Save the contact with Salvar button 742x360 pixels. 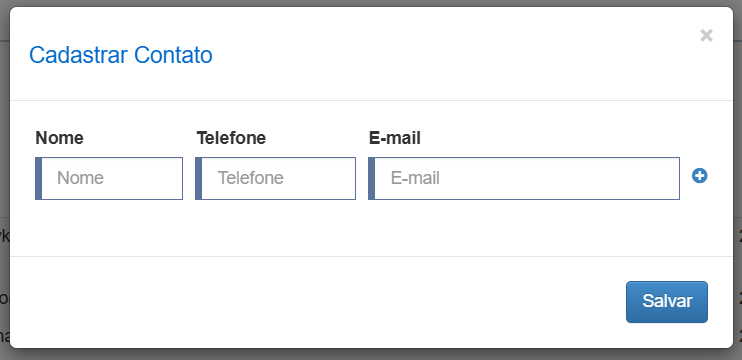click(667, 302)
